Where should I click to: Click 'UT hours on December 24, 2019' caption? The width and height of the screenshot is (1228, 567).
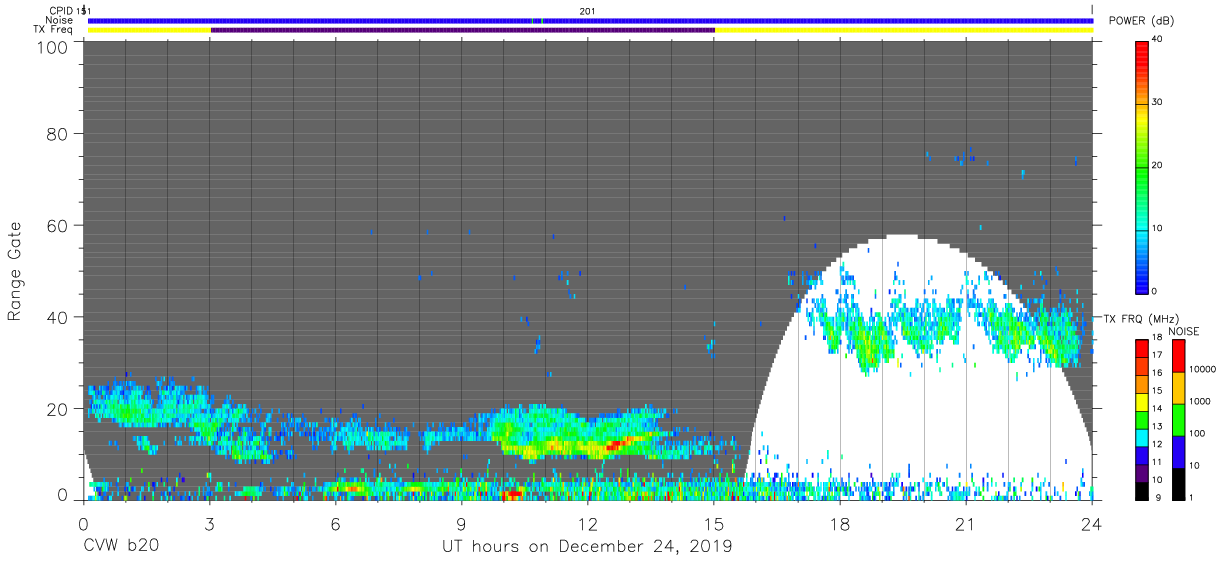click(x=587, y=547)
